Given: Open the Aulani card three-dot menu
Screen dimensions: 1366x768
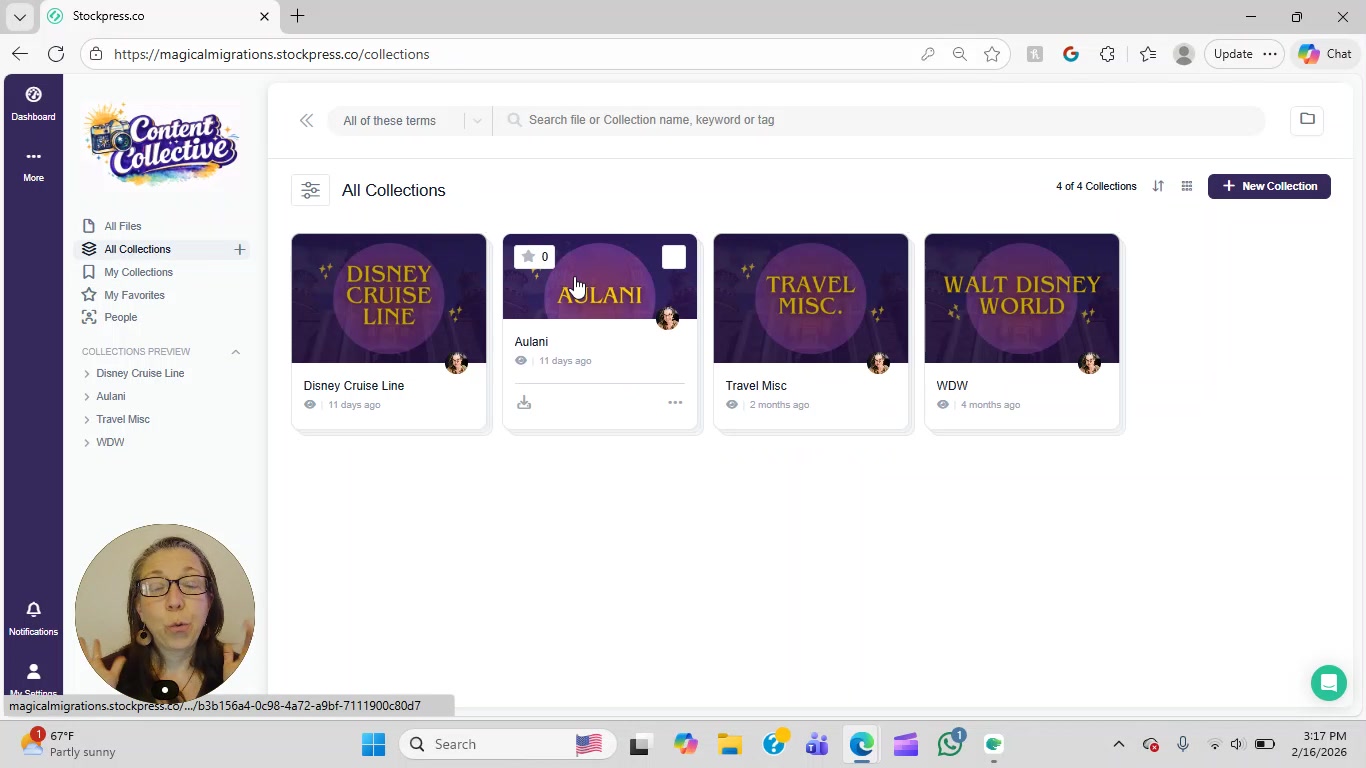Looking at the screenshot, I should (675, 403).
